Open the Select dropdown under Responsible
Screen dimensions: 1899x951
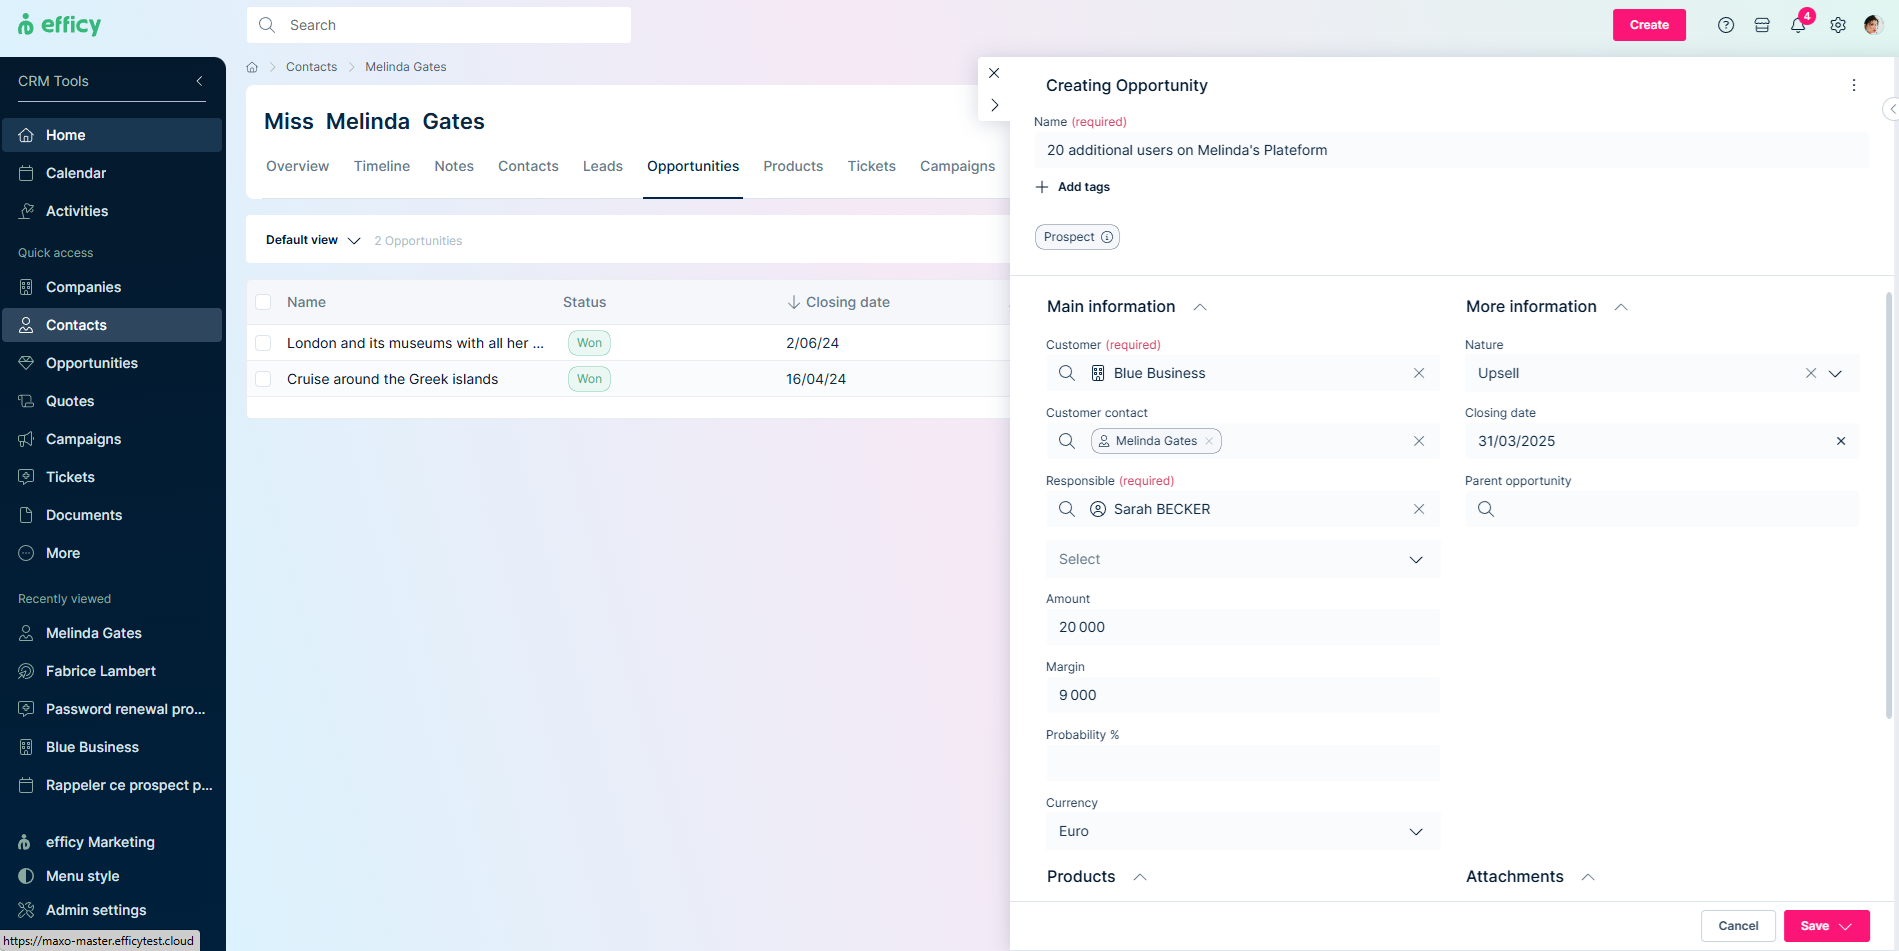pos(1243,559)
